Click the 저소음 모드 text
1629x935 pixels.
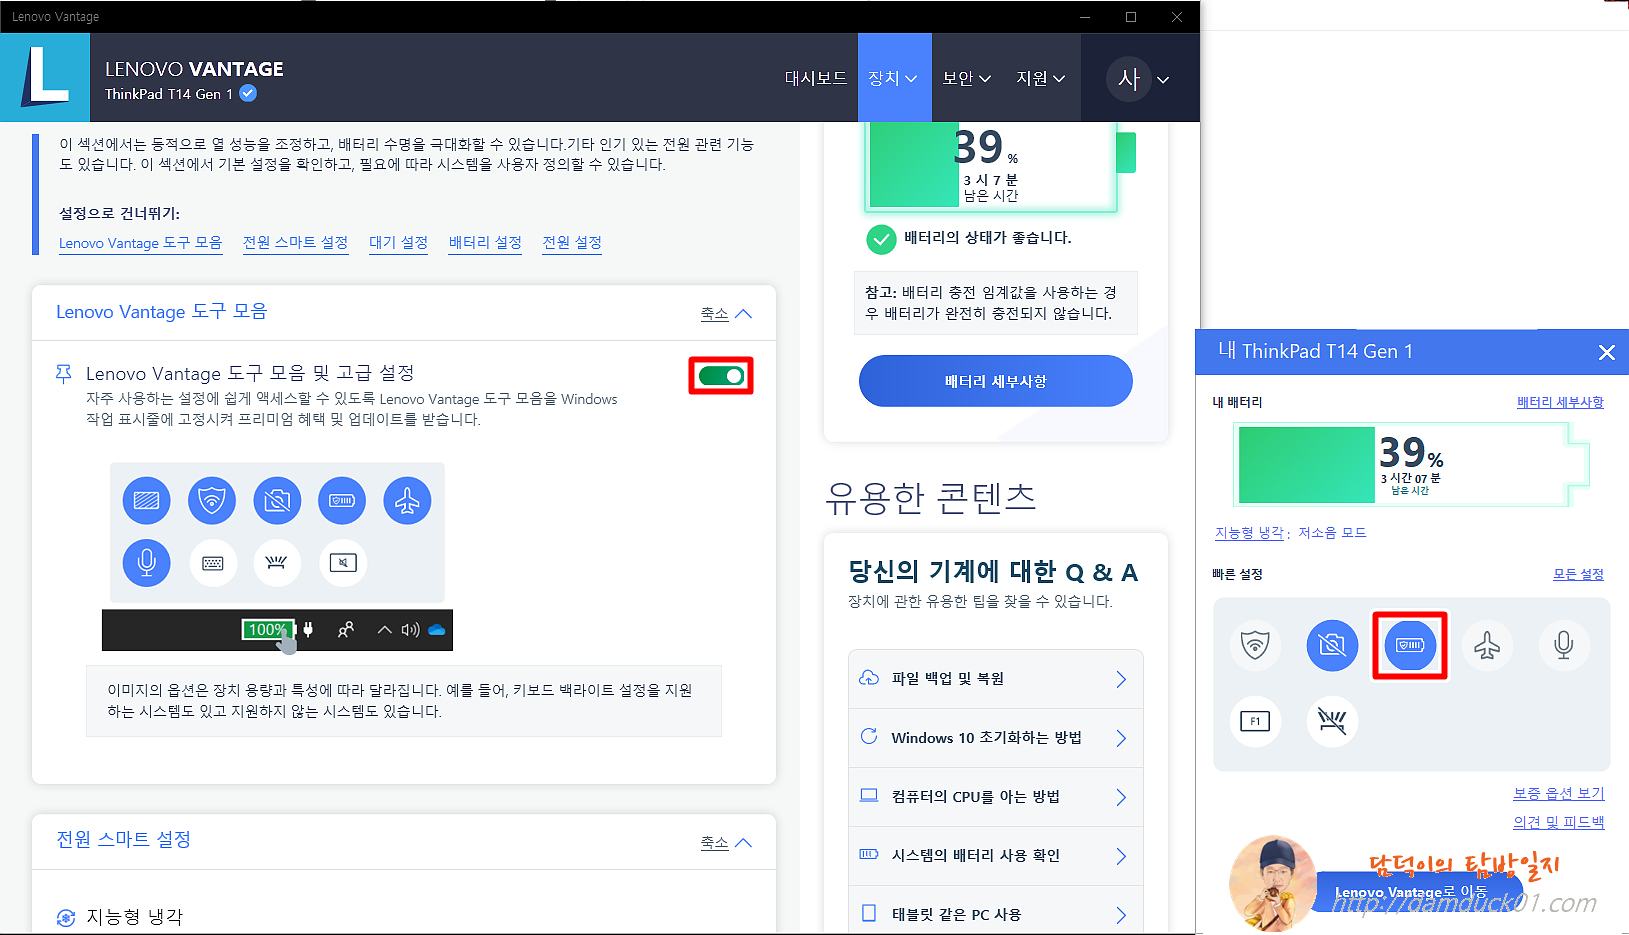pyautogui.click(x=1332, y=533)
